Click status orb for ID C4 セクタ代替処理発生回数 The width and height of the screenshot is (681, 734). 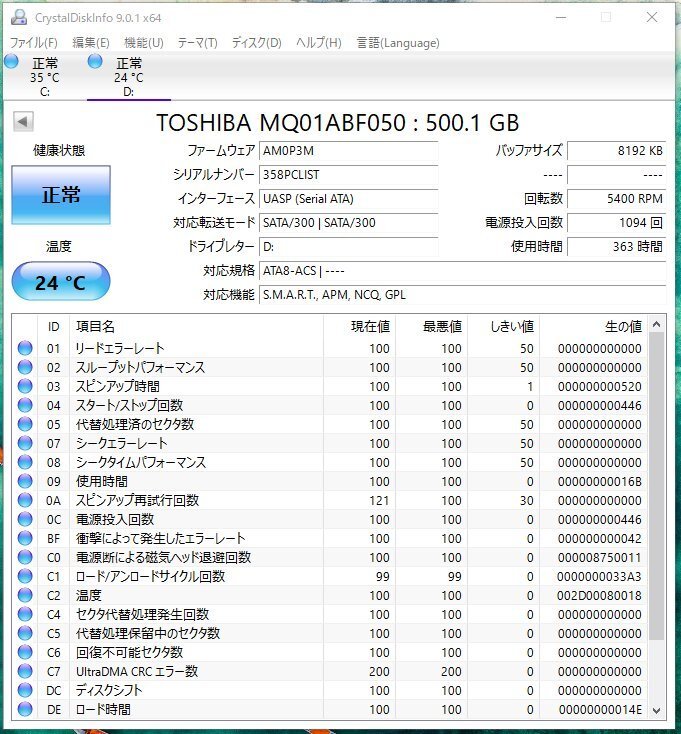pos(25,614)
